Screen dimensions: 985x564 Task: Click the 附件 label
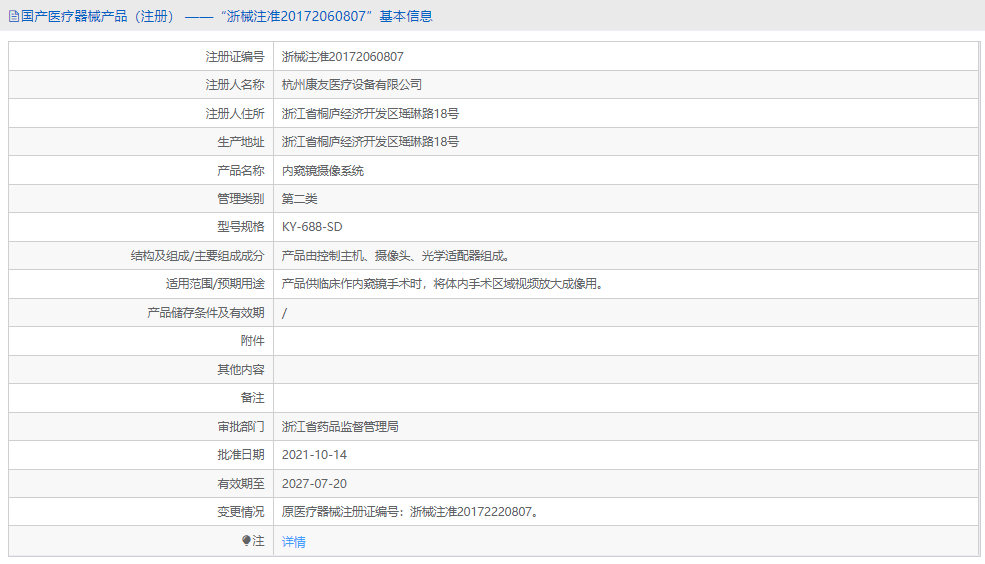coord(253,341)
